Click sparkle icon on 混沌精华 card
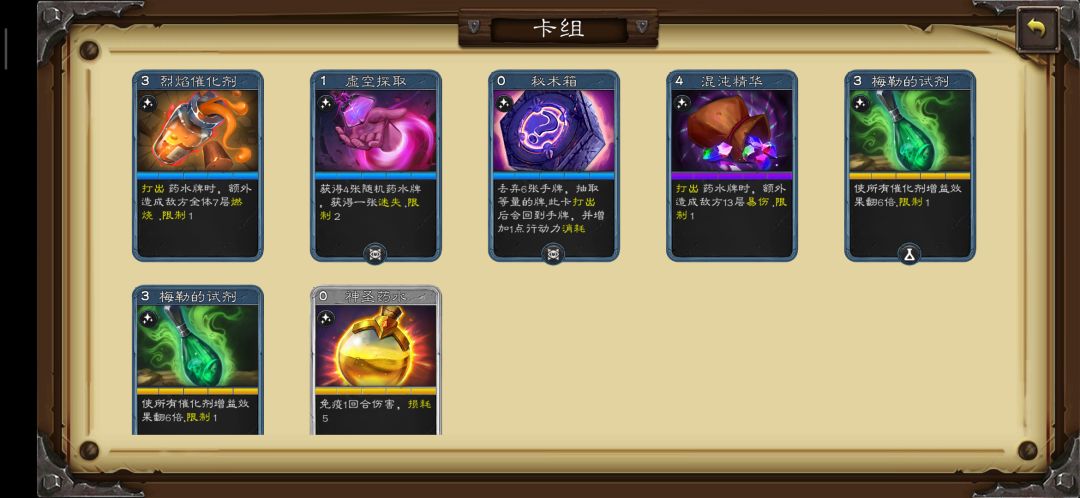This screenshot has height=498, width=1080. 682,103
